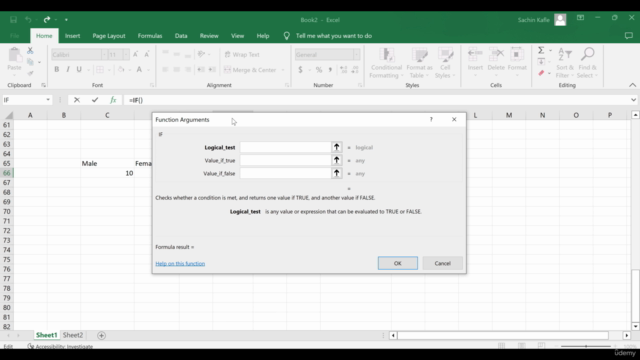The image size is (640, 360).
Task: Click the formula bar Enter checkmark icon
Action: coord(95,100)
